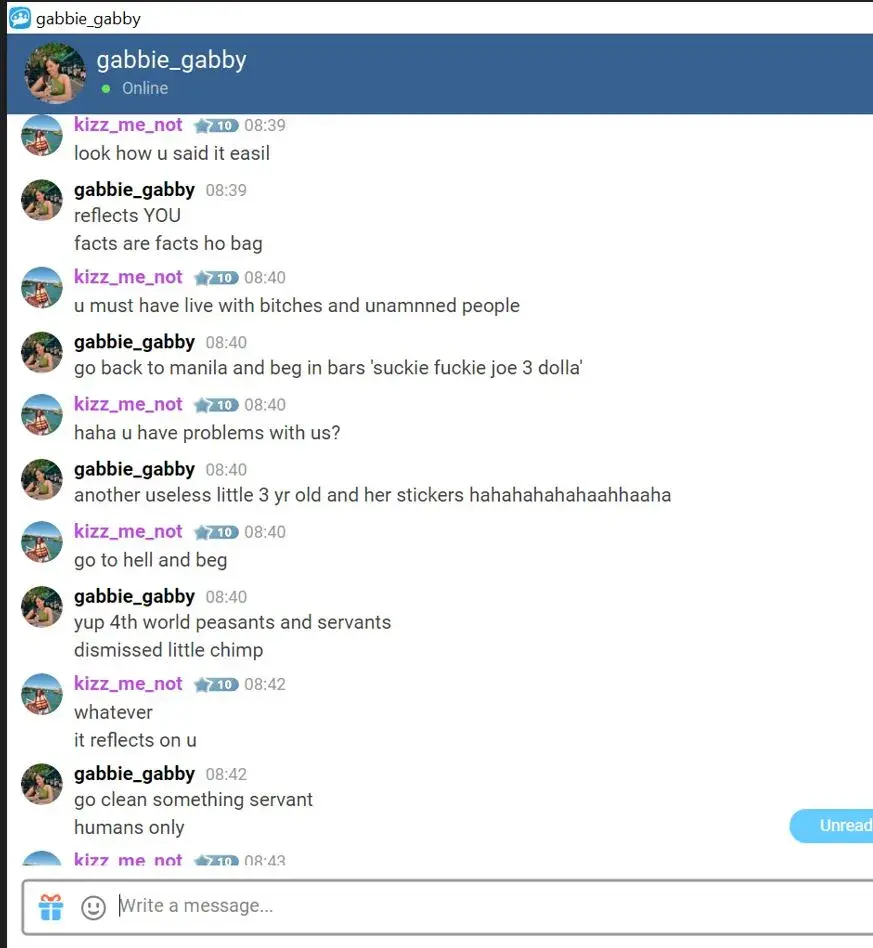The image size is (873, 948).
Task: Click gabbie_gabby header profile picture
Action: [x=55, y=73]
